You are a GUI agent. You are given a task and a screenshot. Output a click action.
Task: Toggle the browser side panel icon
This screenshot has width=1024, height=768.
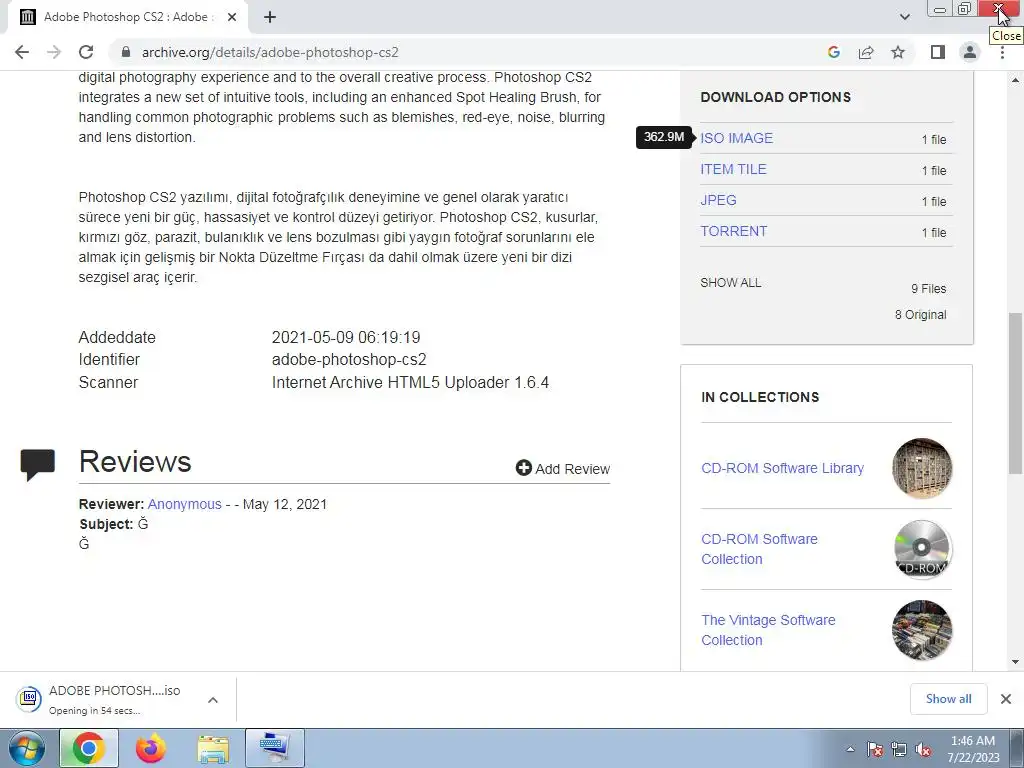pyautogui.click(x=938, y=52)
